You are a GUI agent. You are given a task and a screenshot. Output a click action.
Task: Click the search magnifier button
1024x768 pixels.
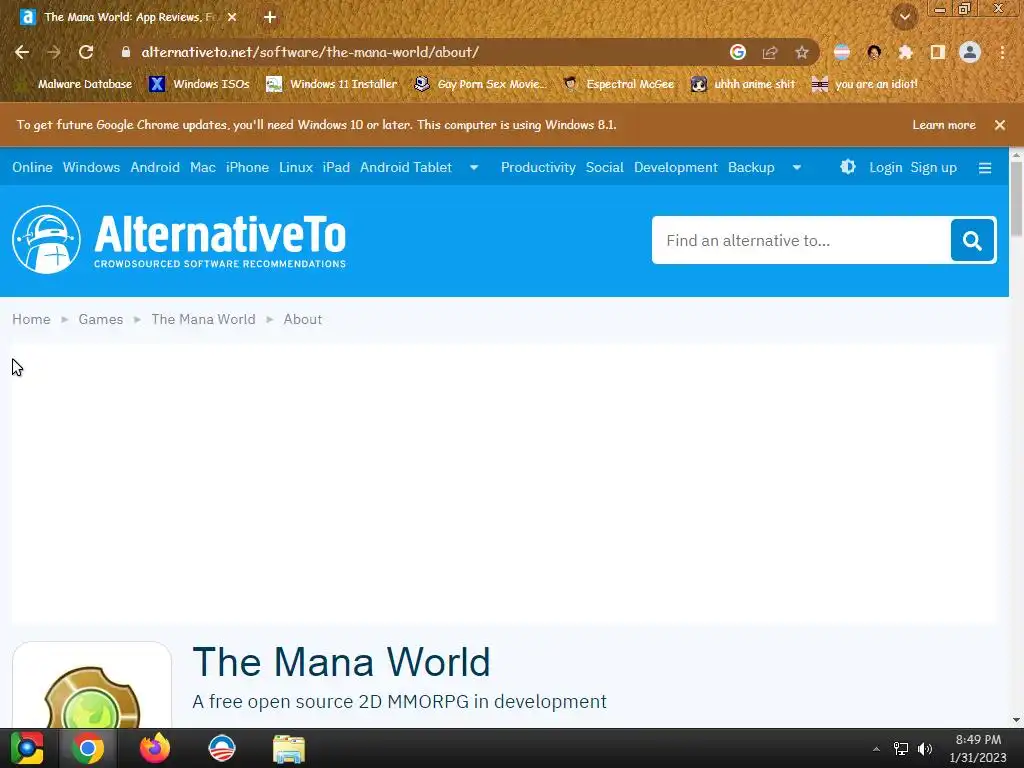(972, 240)
